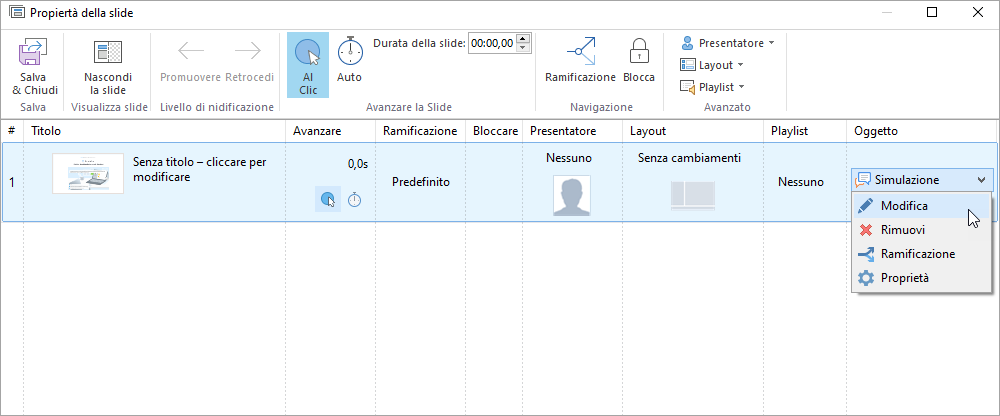The image size is (1000, 416).
Task: Select Proprietà gear item in menu
Action: [904, 277]
